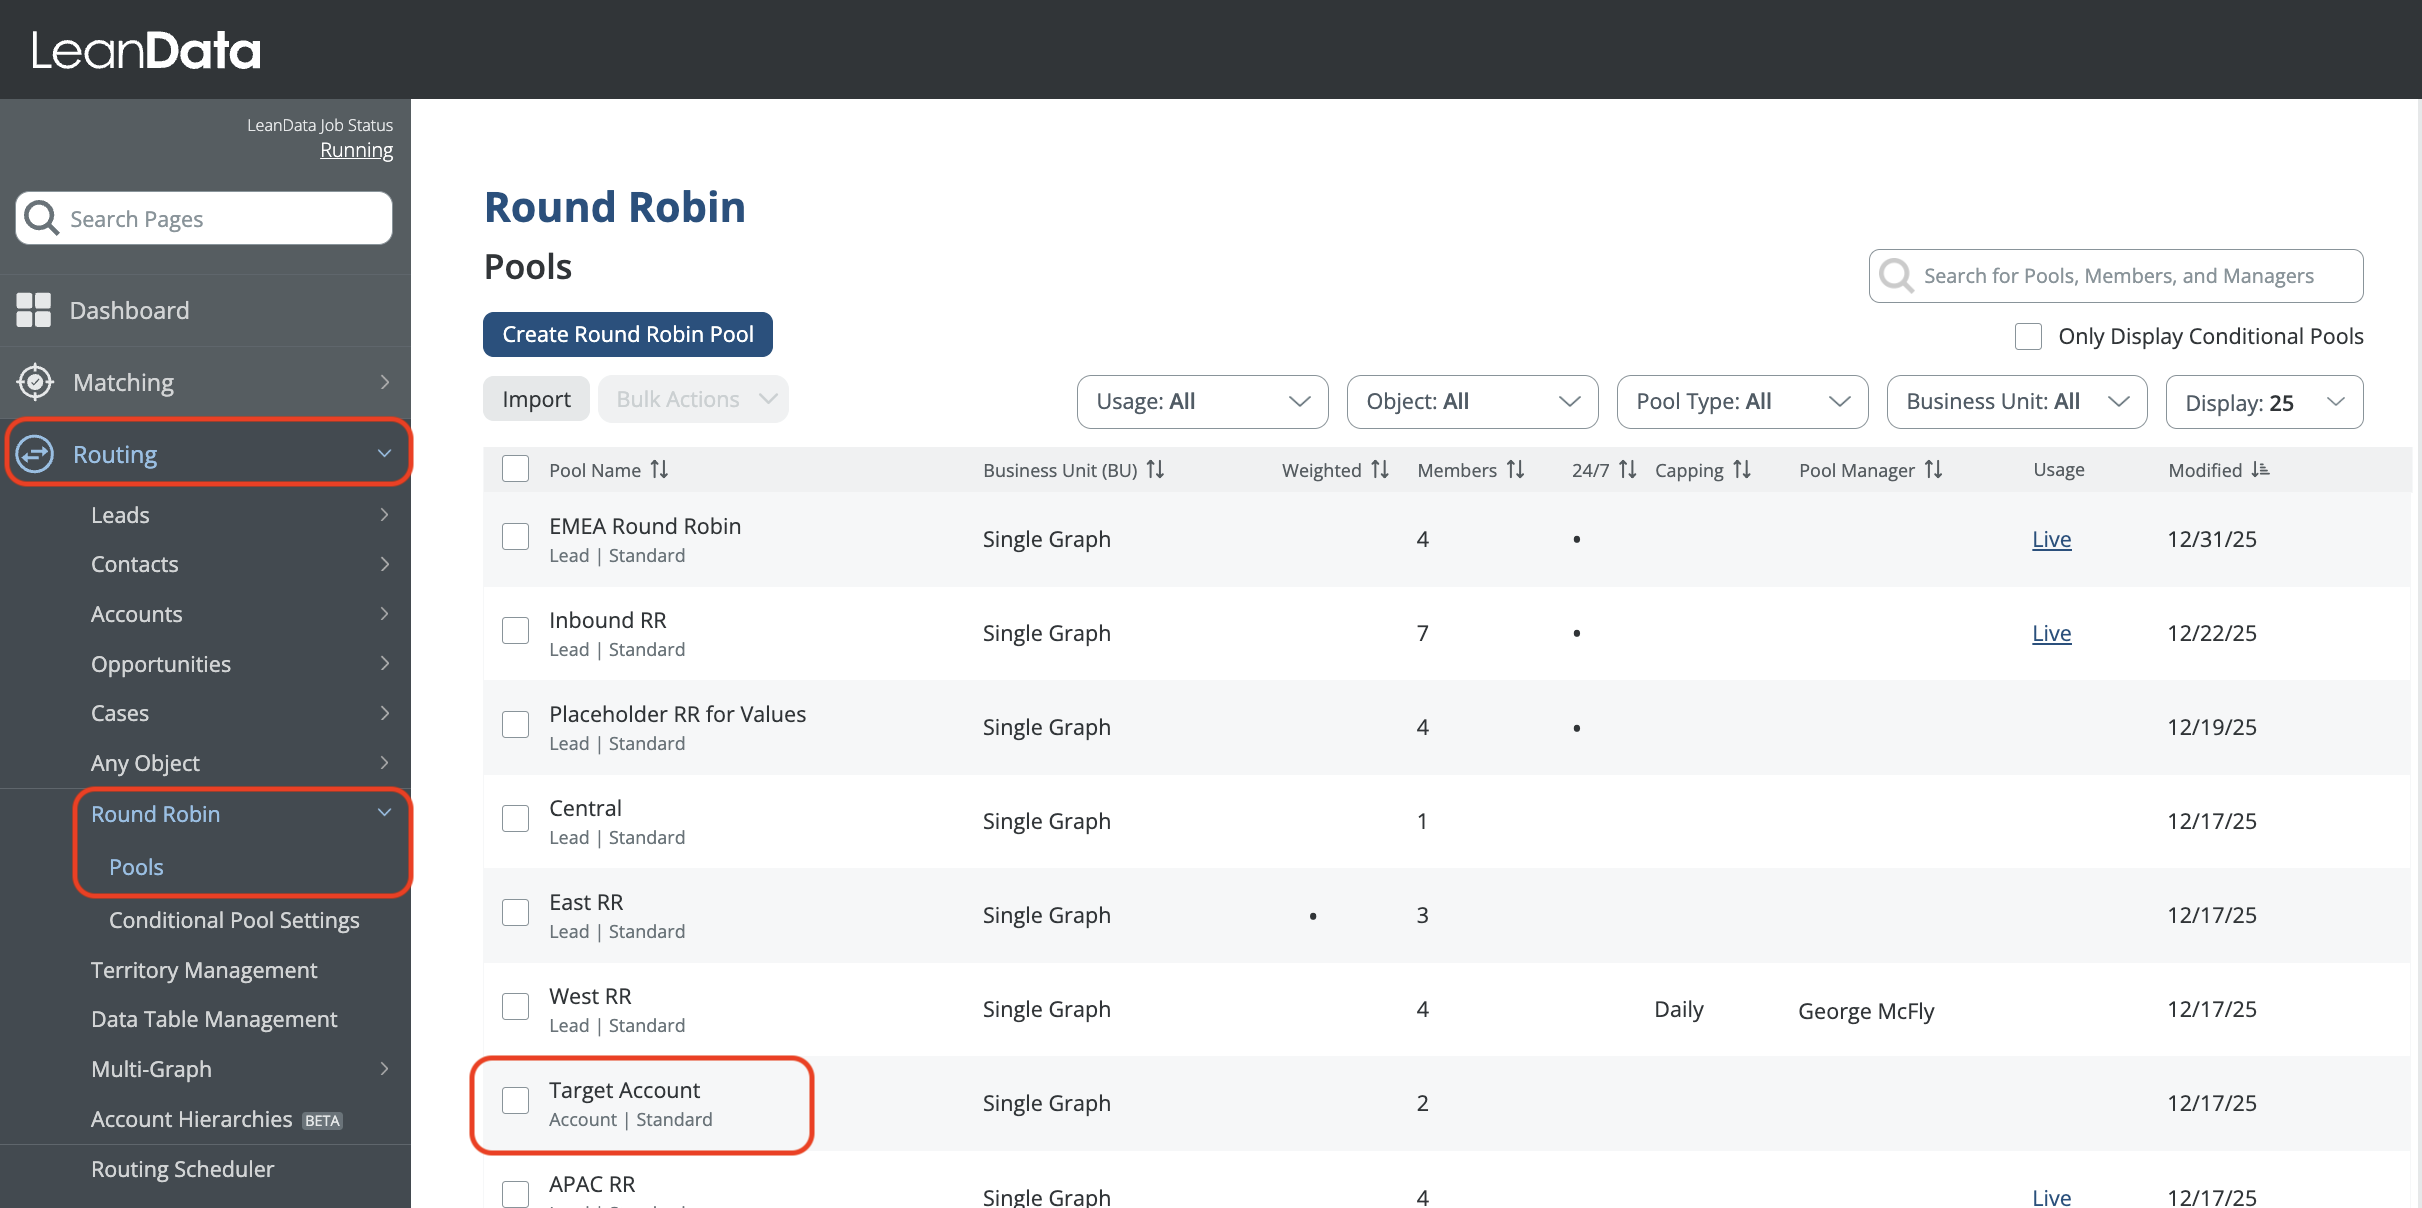This screenshot has height=1208, width=2422.
Task: Click the Routing arrows icon
Action: pos(35,454)
